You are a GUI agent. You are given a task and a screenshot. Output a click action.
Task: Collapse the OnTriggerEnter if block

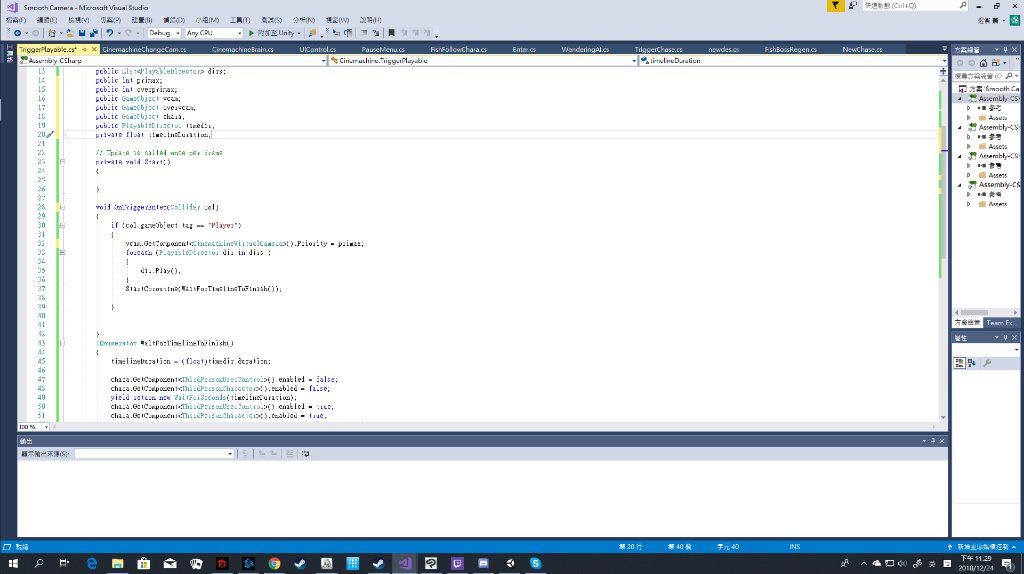pyautogui.click(x=63, y=226)
